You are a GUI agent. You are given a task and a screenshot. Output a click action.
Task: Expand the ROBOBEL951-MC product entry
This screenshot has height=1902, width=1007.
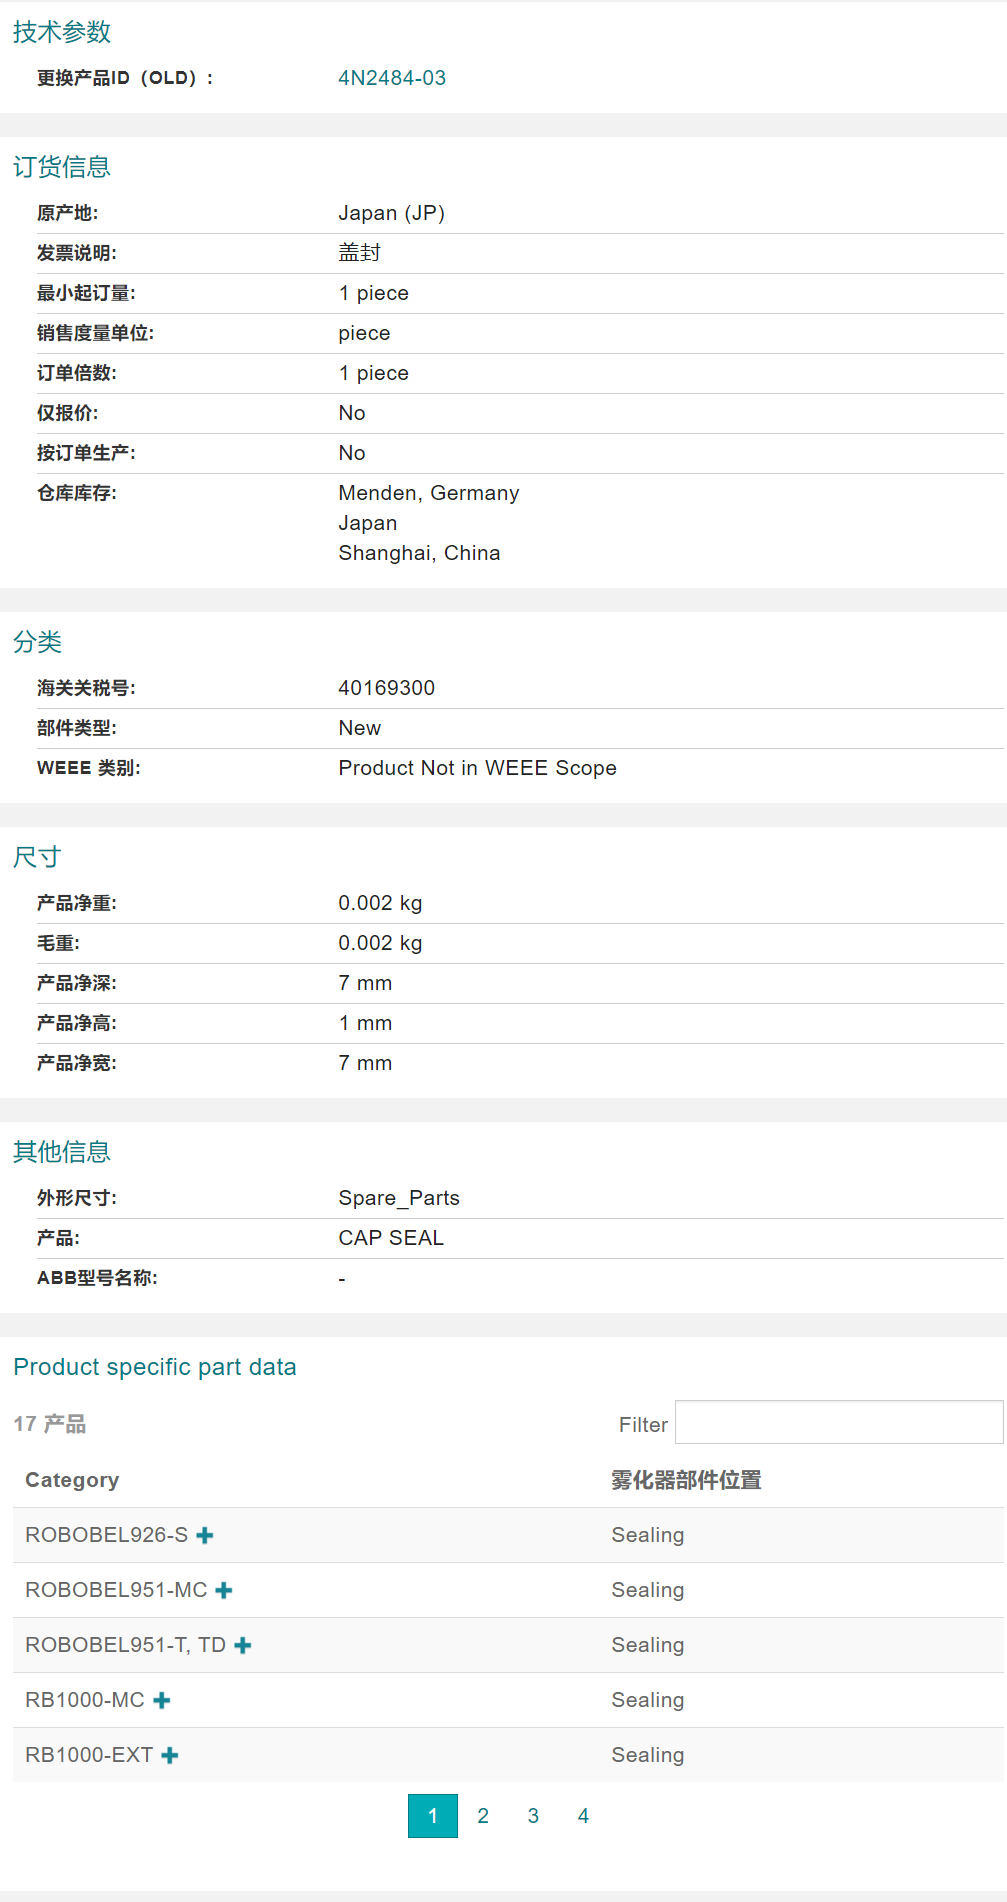[x=223, y=1591]
